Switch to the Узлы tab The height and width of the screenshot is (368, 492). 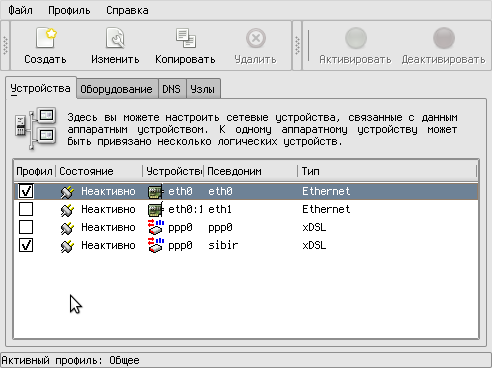click(x=203, y=89)
